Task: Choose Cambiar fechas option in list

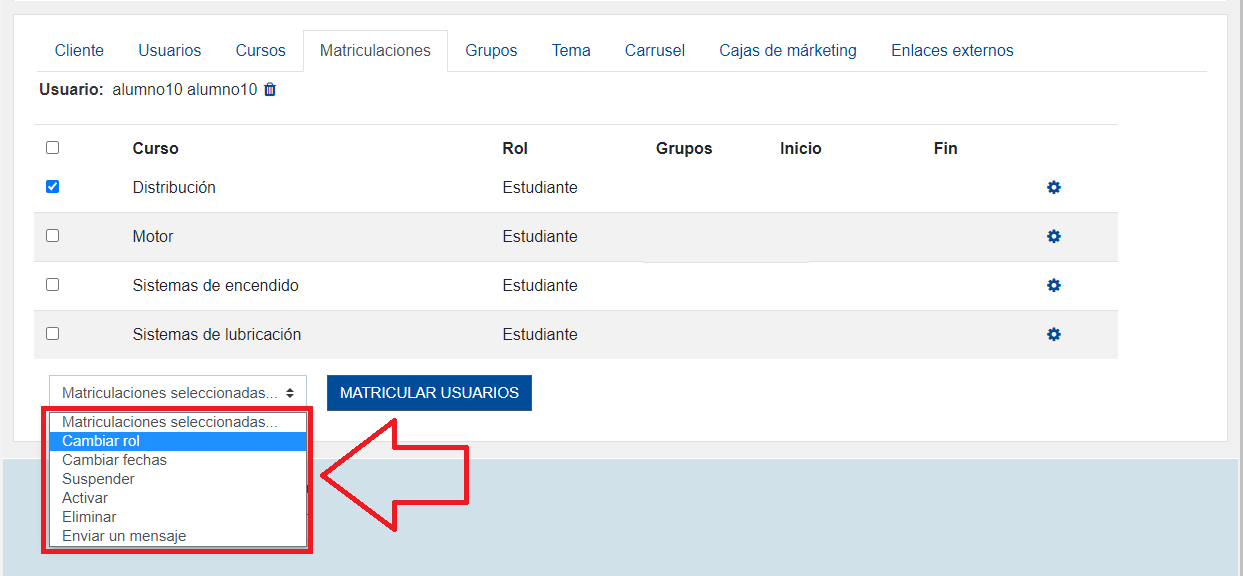Action: (x=114, y=460)
